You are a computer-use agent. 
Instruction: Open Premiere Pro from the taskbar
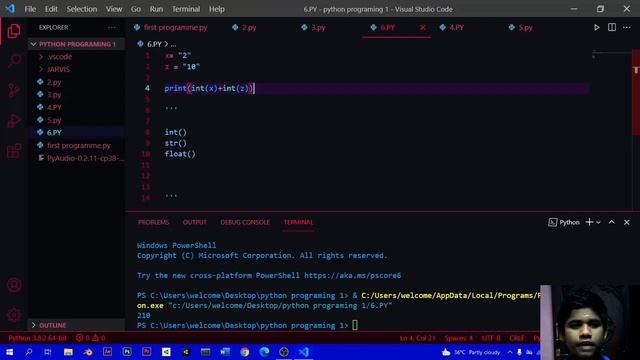coord(147,352)
